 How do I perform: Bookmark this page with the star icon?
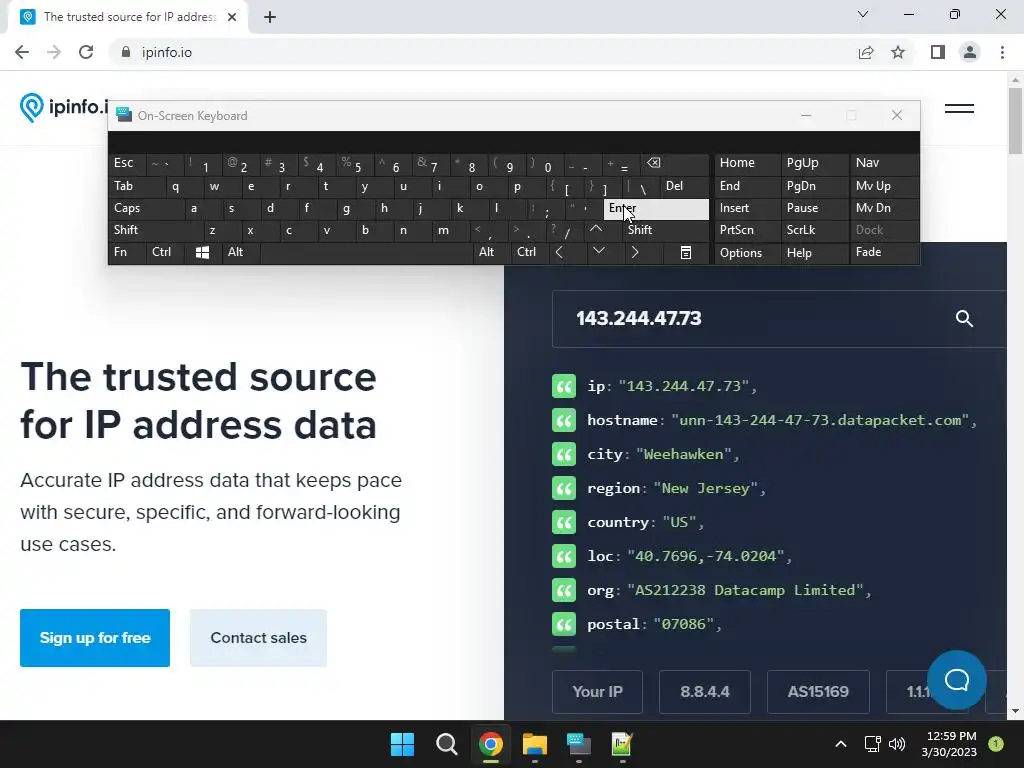pos(898,52)
